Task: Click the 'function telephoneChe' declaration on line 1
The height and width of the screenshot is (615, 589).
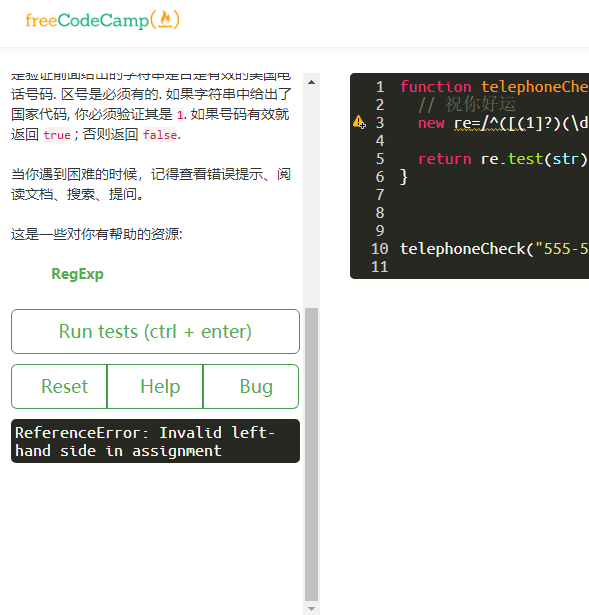Action: point(494,87)
